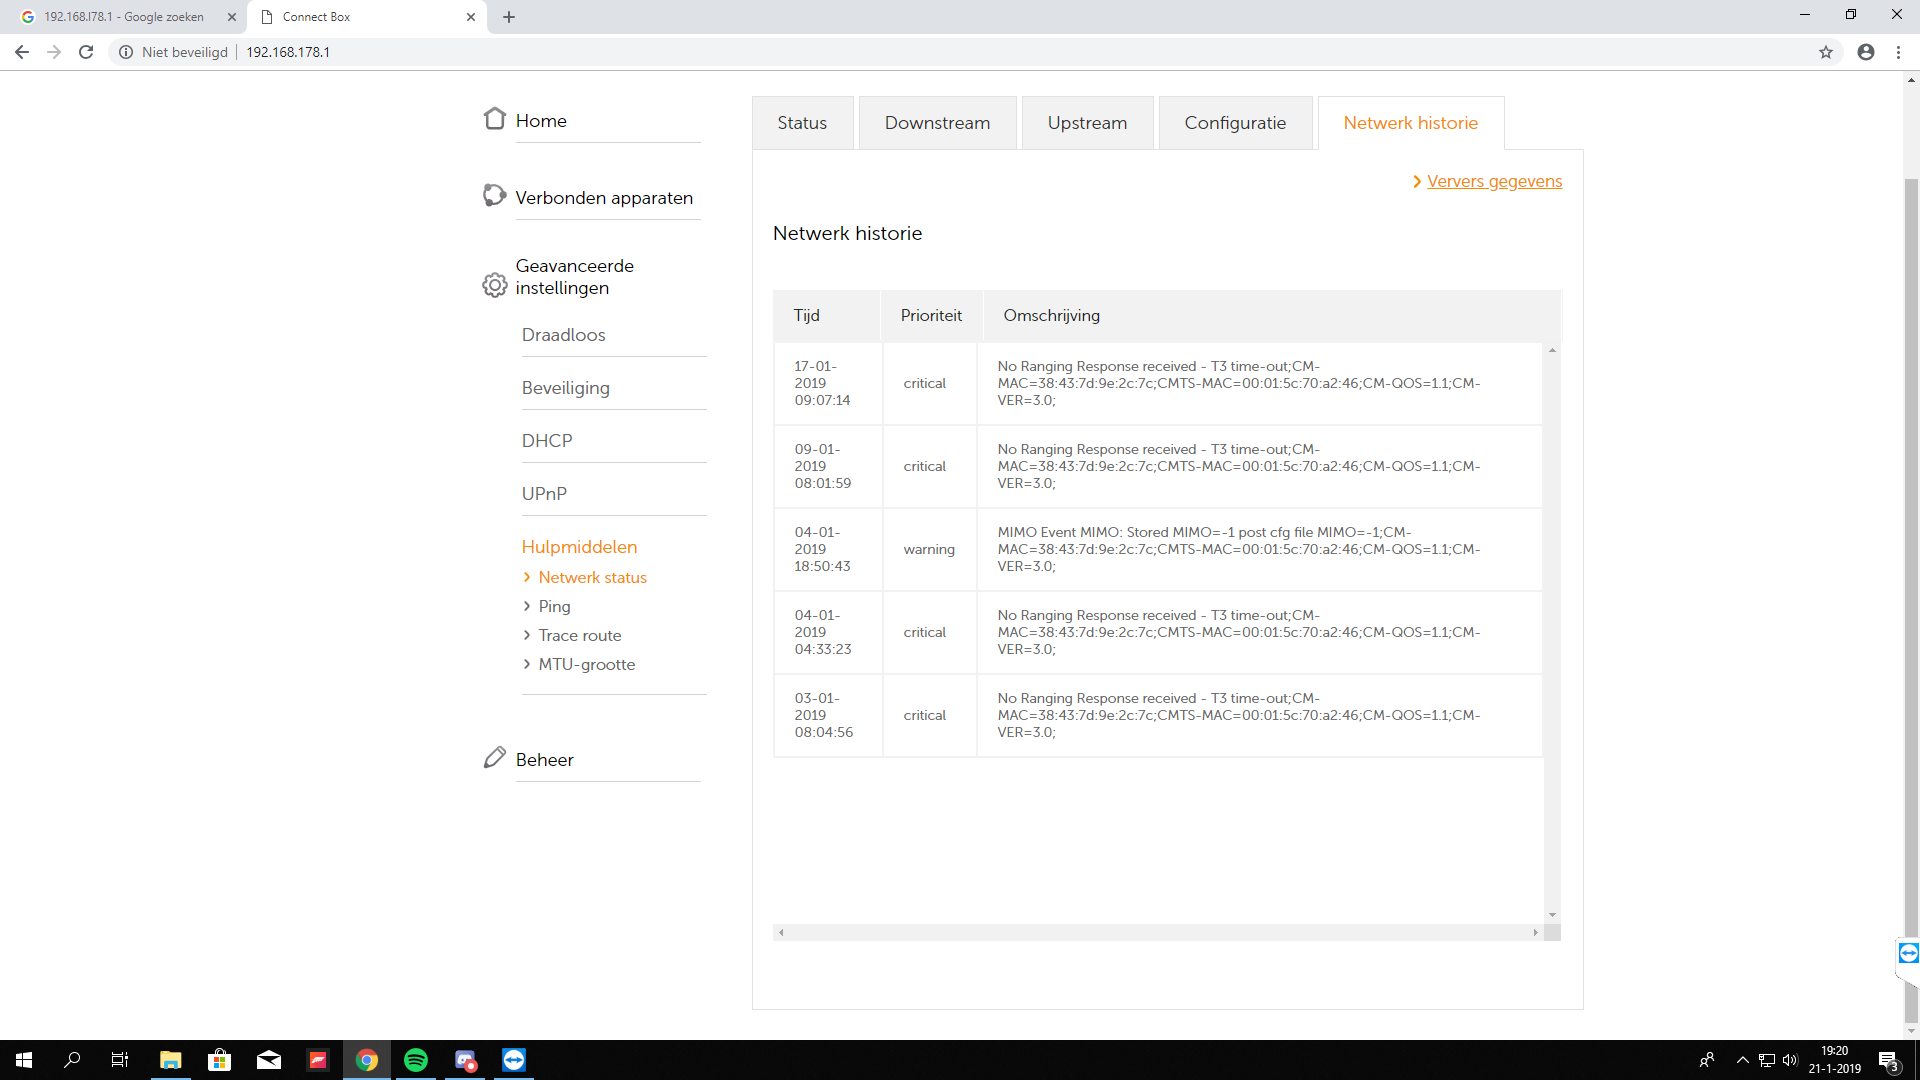1920x1080 pixels.
Task: Reload the page with browser refresh icon
Action: click(x=86, y=52)
